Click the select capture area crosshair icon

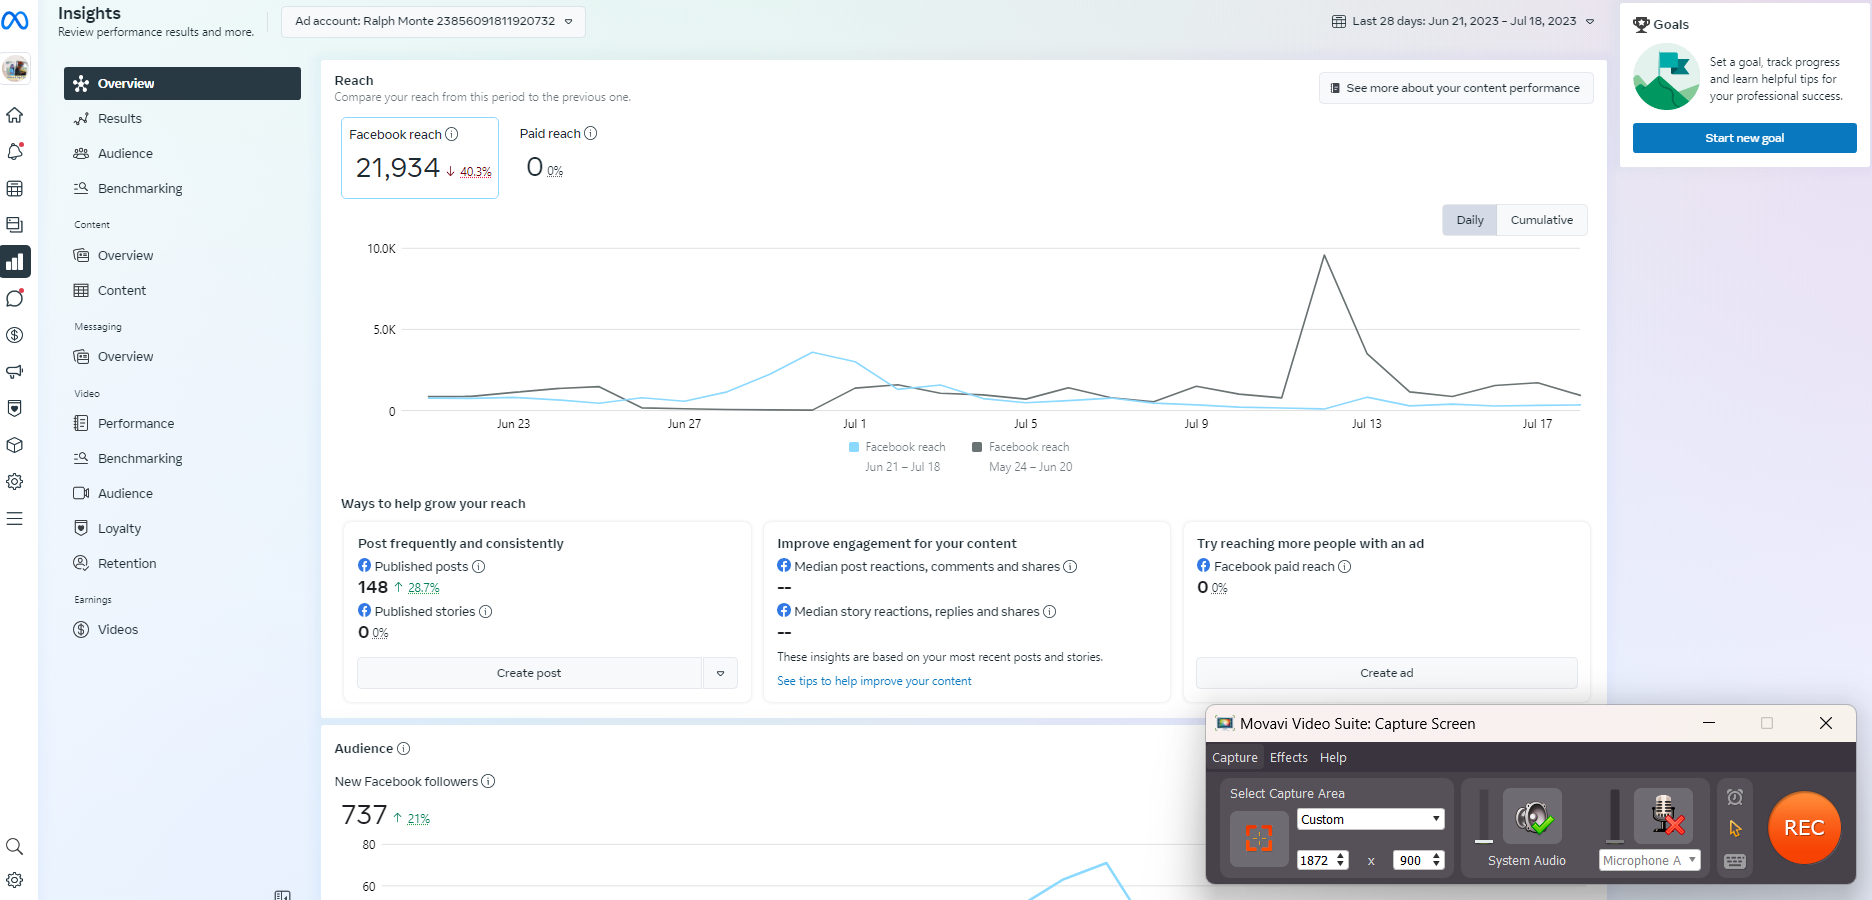(x=1259, y=838)
